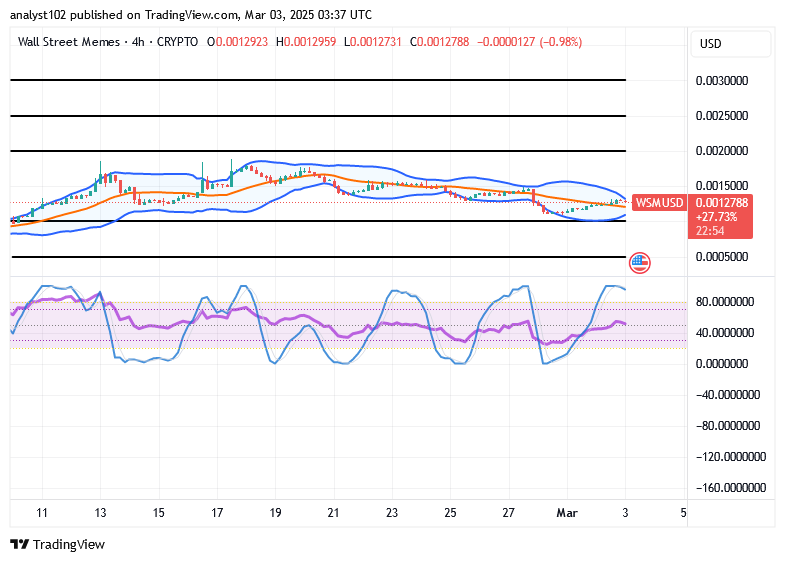Click the date 11 on time axis
This screenshot has width=785, height=562.
point(42,513)
